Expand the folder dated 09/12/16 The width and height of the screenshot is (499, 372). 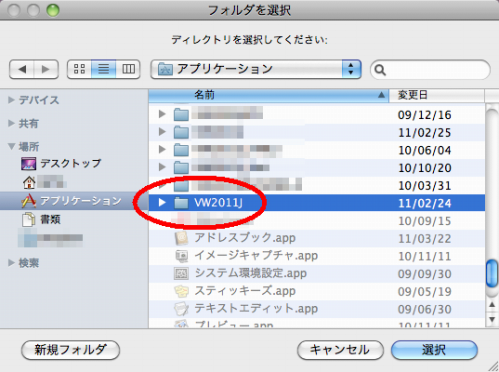tap(162, 114)
